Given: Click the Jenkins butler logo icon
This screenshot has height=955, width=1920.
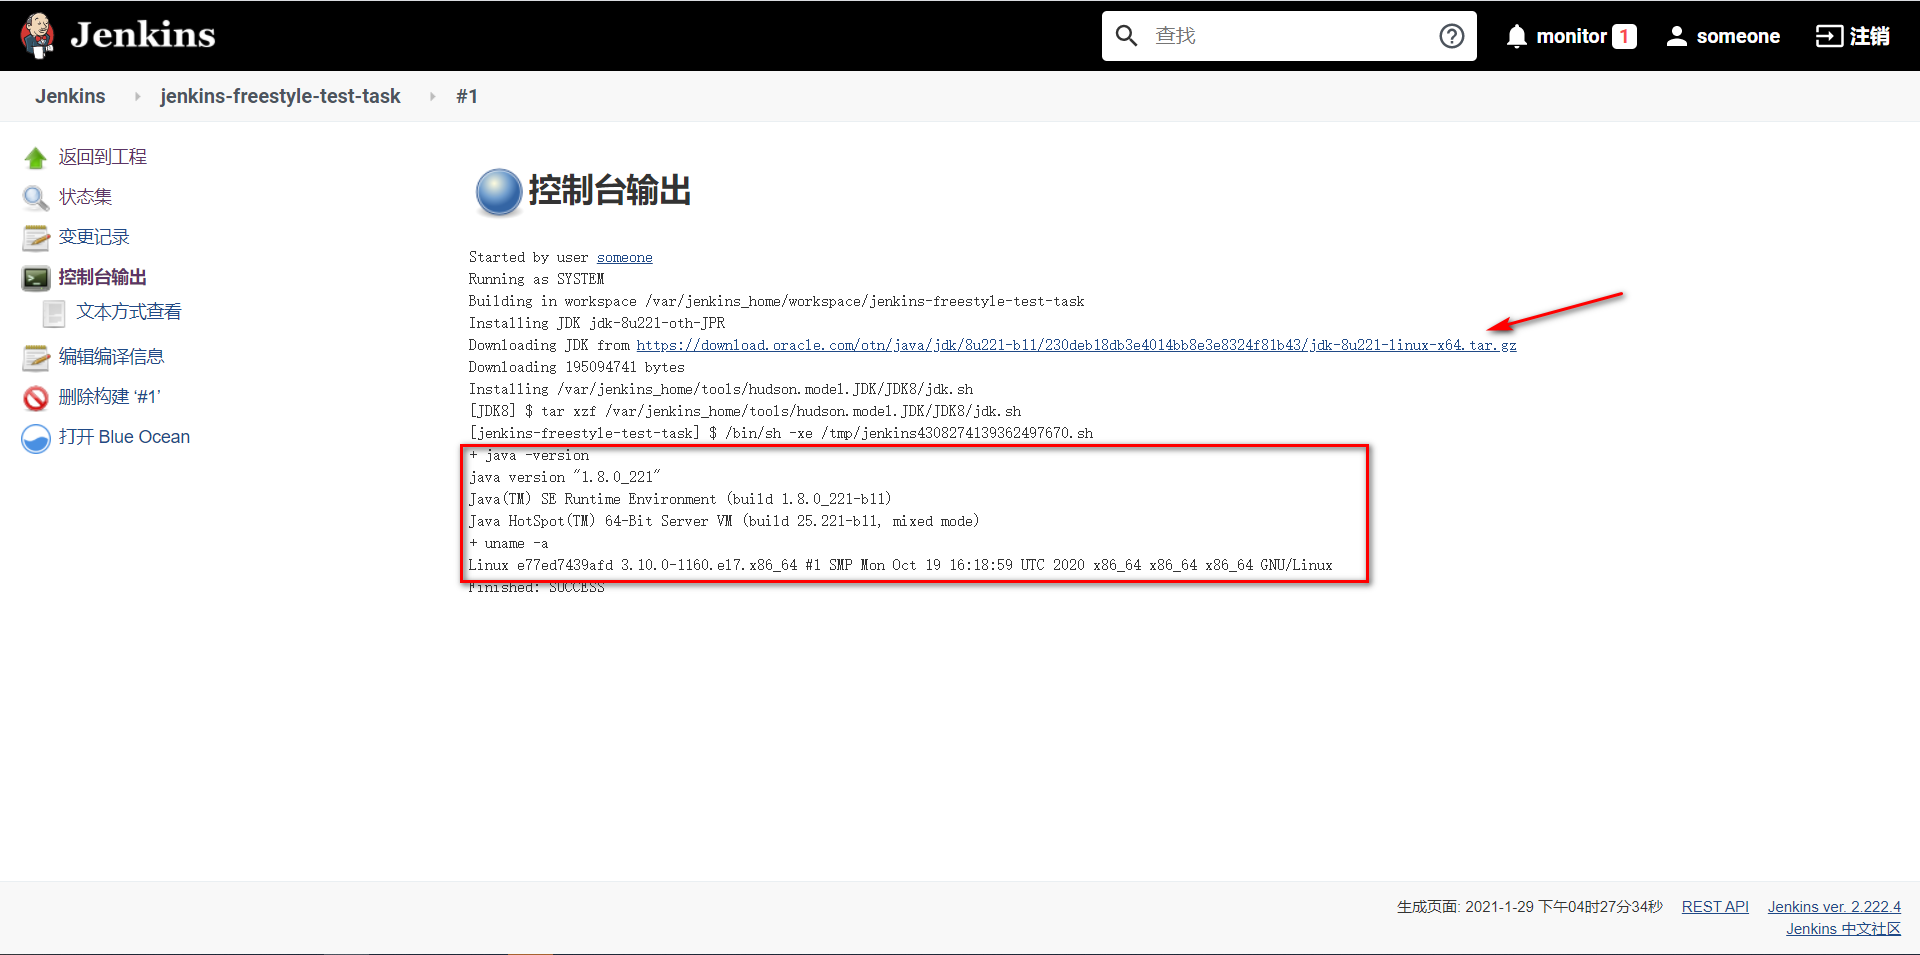Looking at the screenshot, I should 38,36.
